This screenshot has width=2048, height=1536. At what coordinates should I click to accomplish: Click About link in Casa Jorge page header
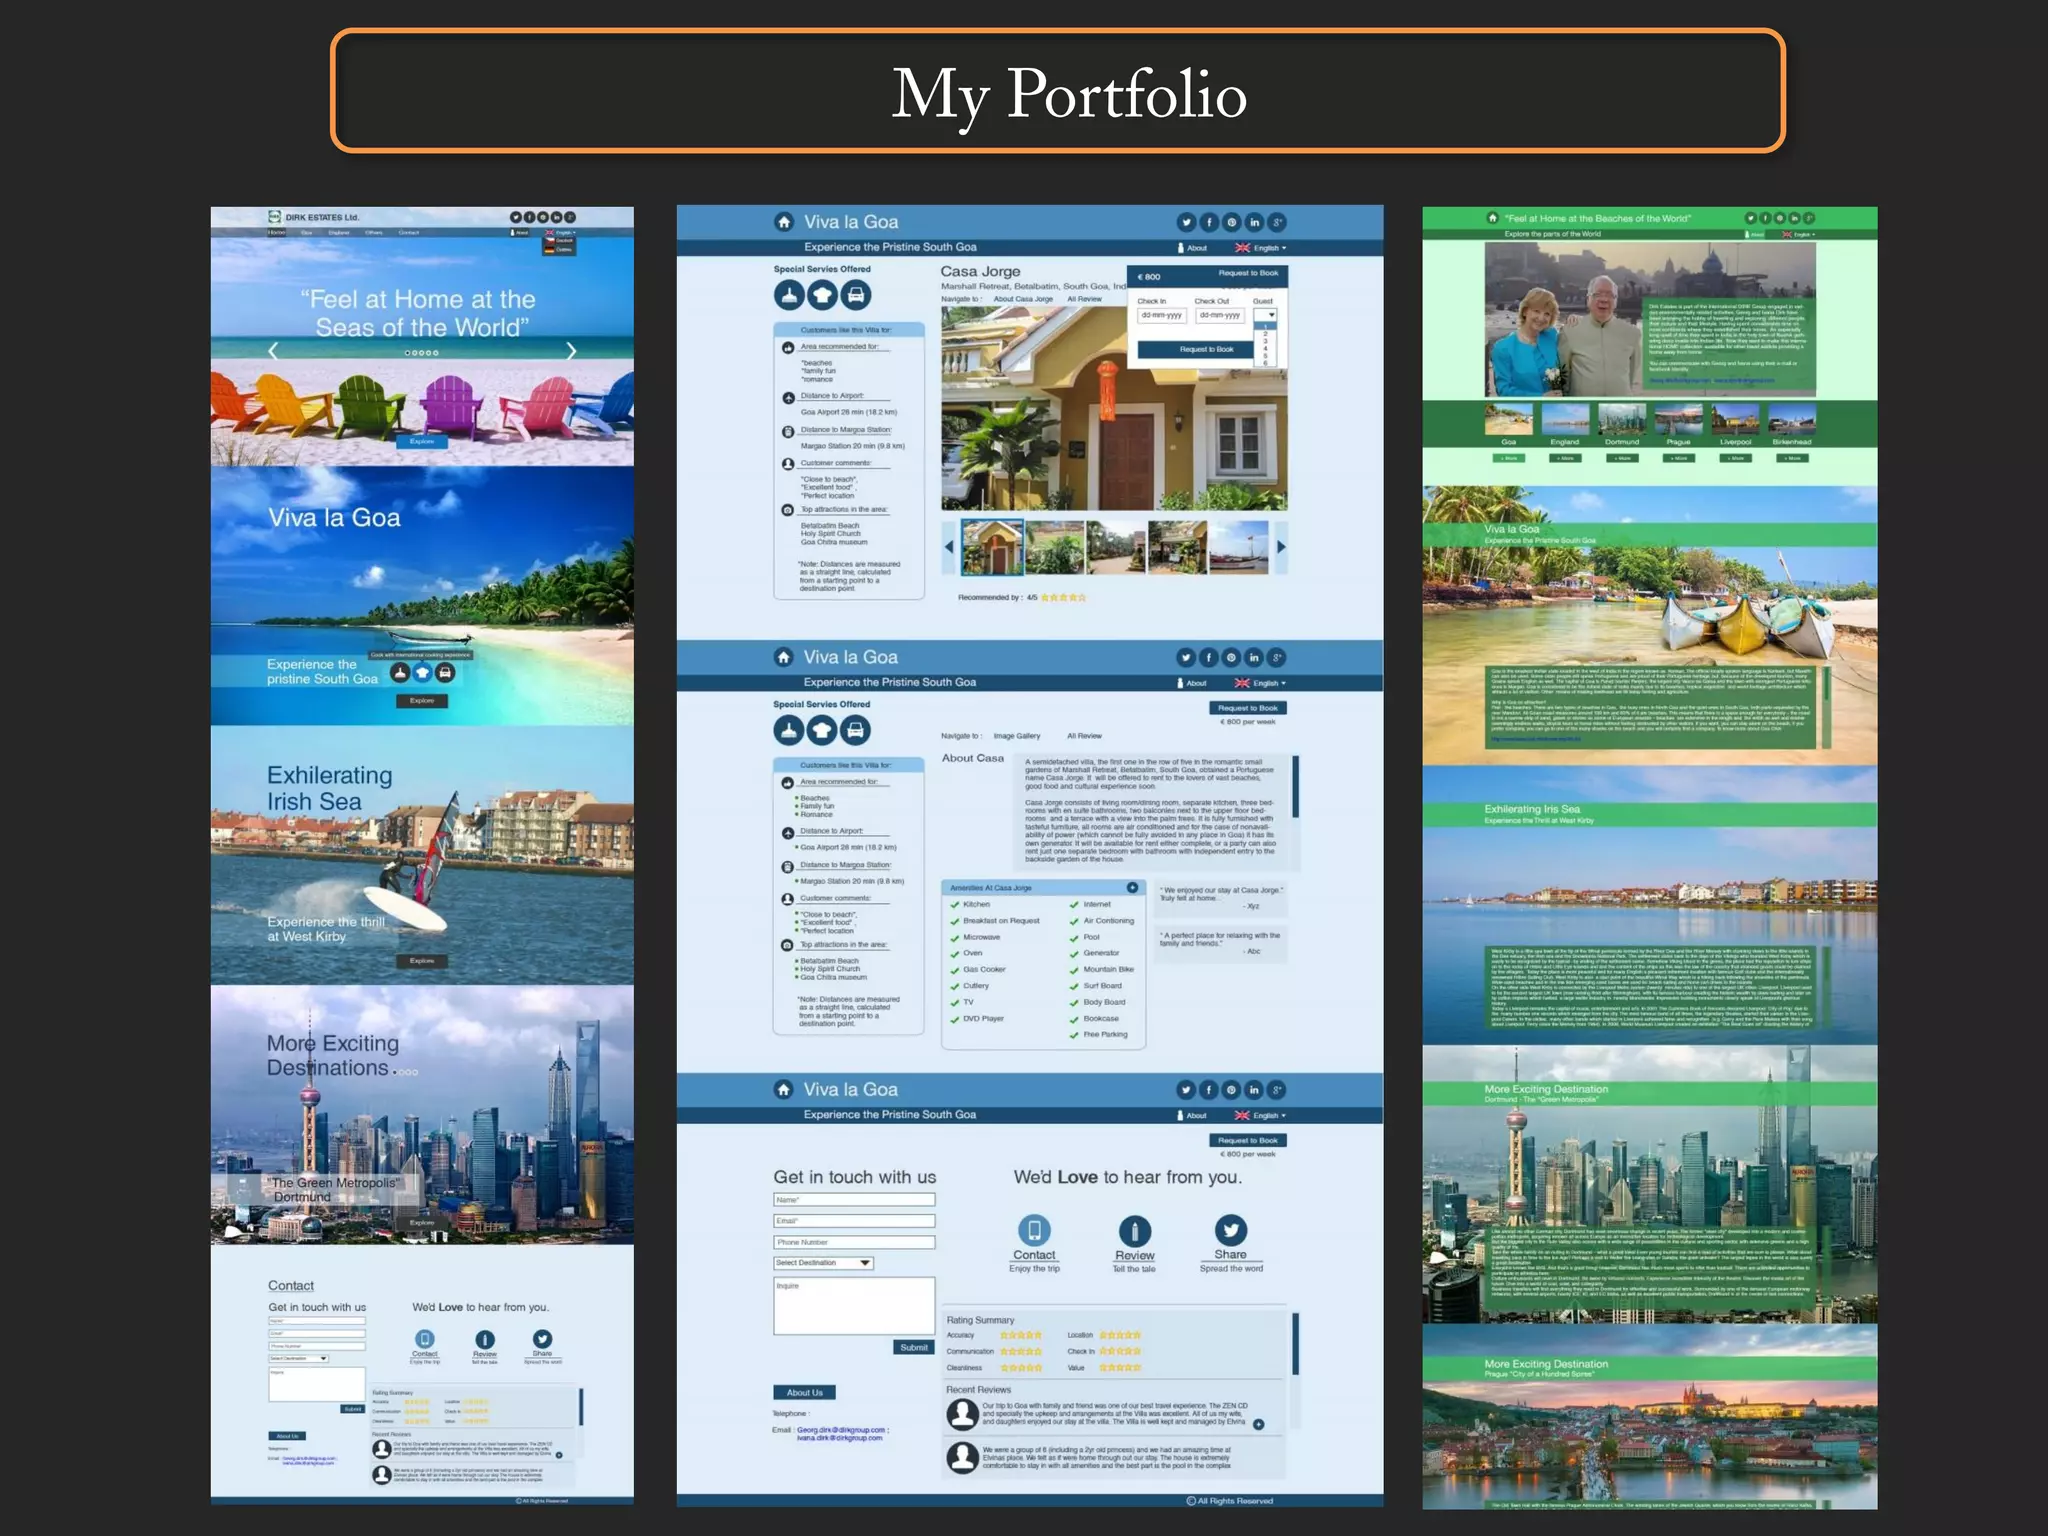point(1192,248)
